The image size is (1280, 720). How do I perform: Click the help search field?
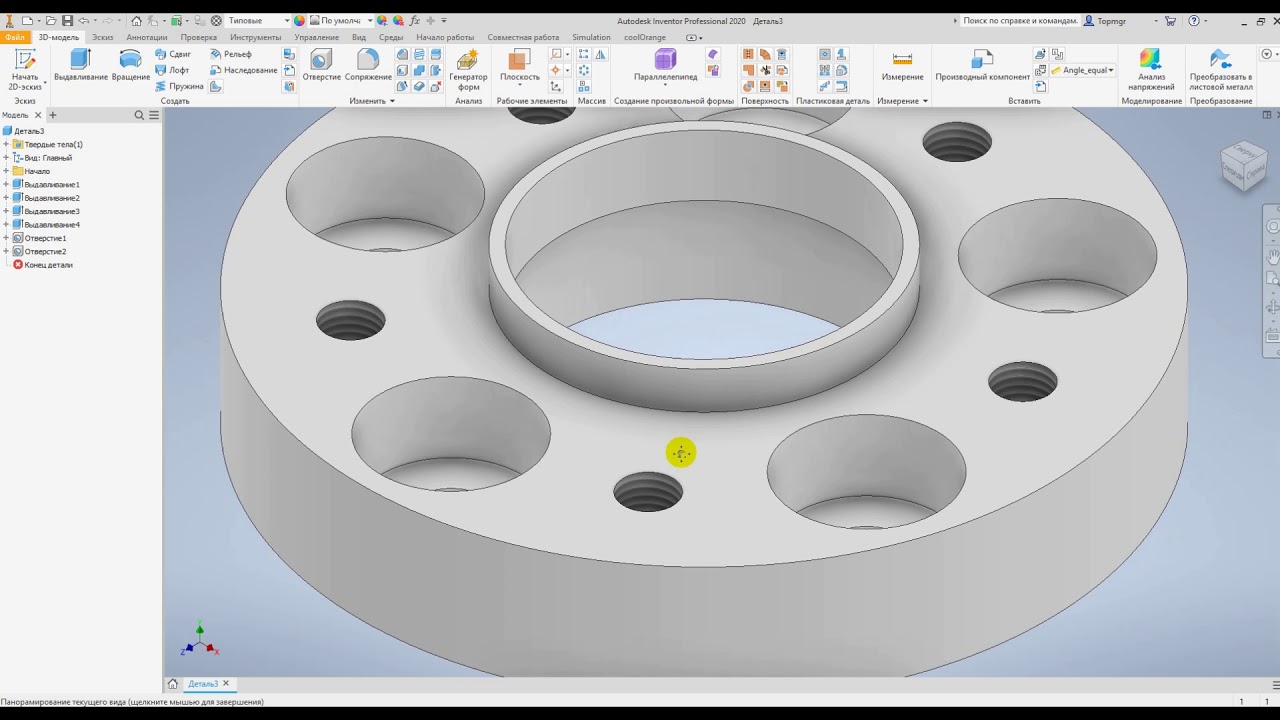click(1019, 20)
